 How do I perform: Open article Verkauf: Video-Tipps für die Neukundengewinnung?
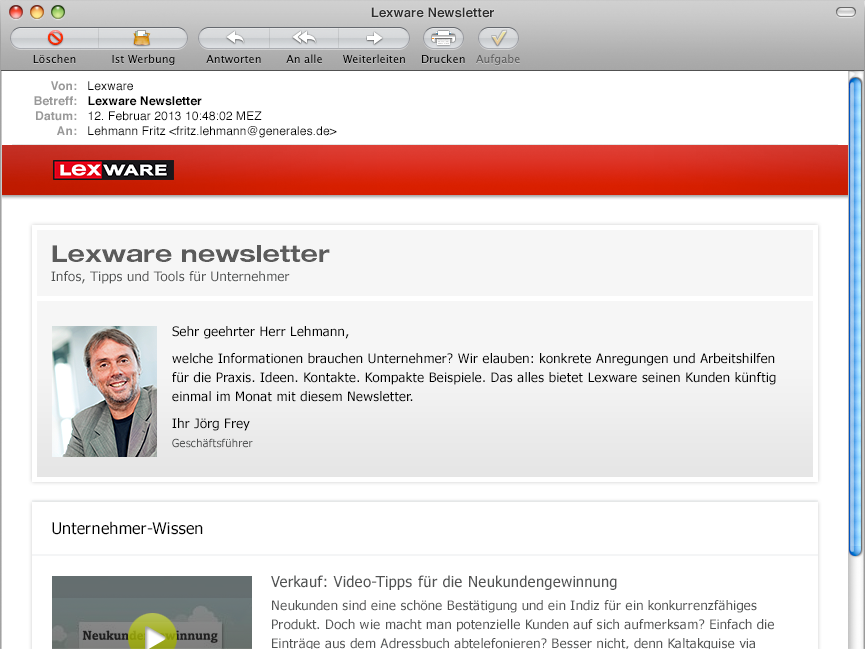pyautogui.click(x=444, y=582)
